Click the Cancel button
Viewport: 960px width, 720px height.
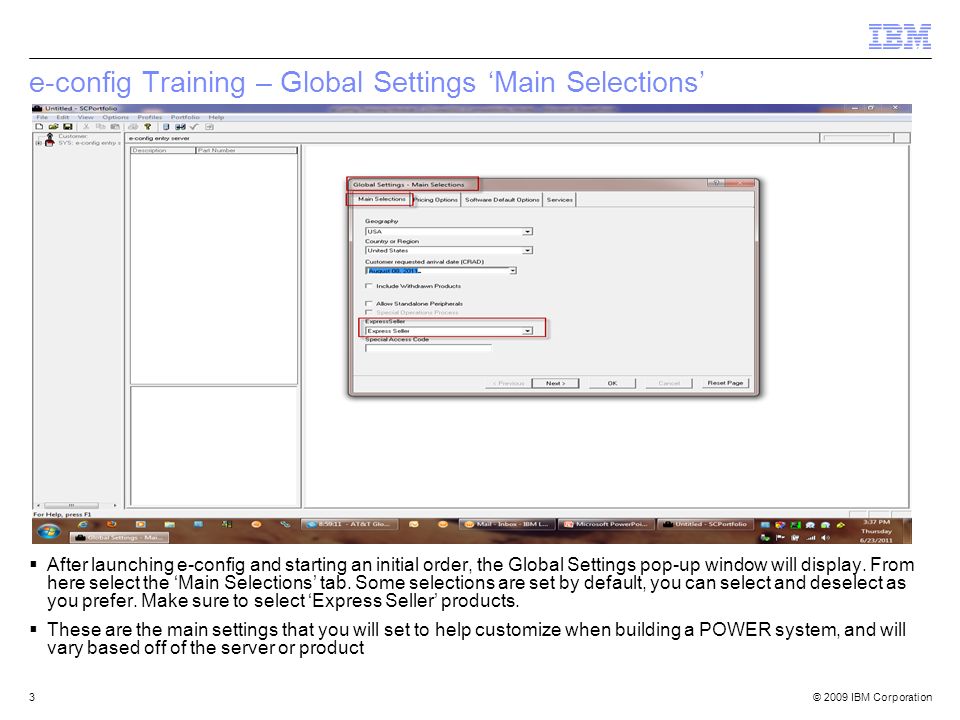click(669, 383)
